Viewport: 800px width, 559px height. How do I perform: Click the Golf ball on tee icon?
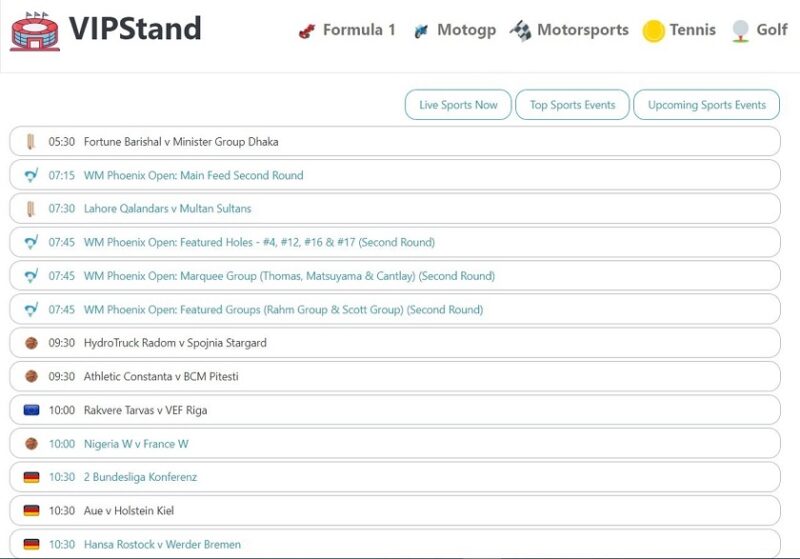(x=740, y=31)
